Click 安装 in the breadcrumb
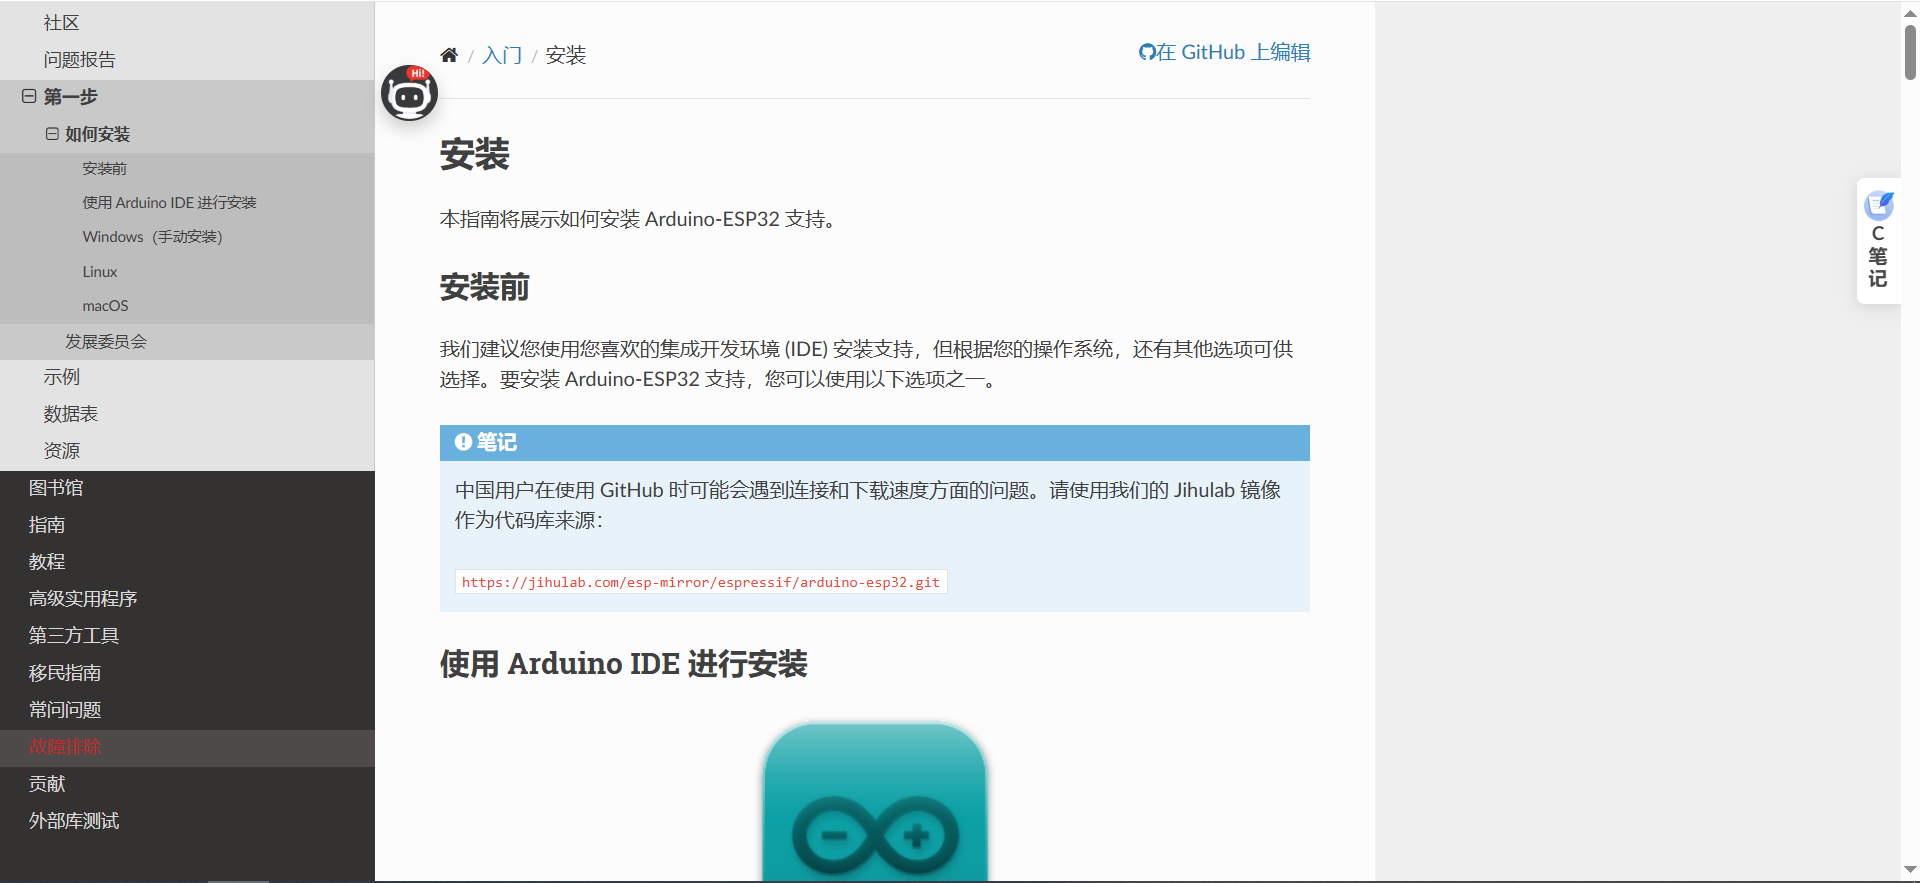 pyautogui.click(x=566, y=55)
